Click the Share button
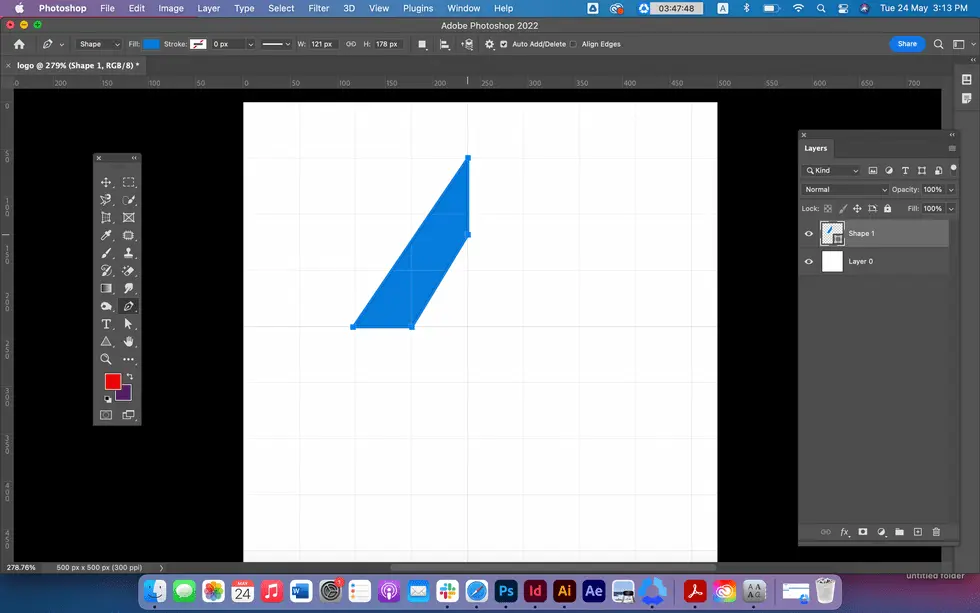Image resolution: width=980 pixels, height=613 pixels. click(x=906, y=44)
